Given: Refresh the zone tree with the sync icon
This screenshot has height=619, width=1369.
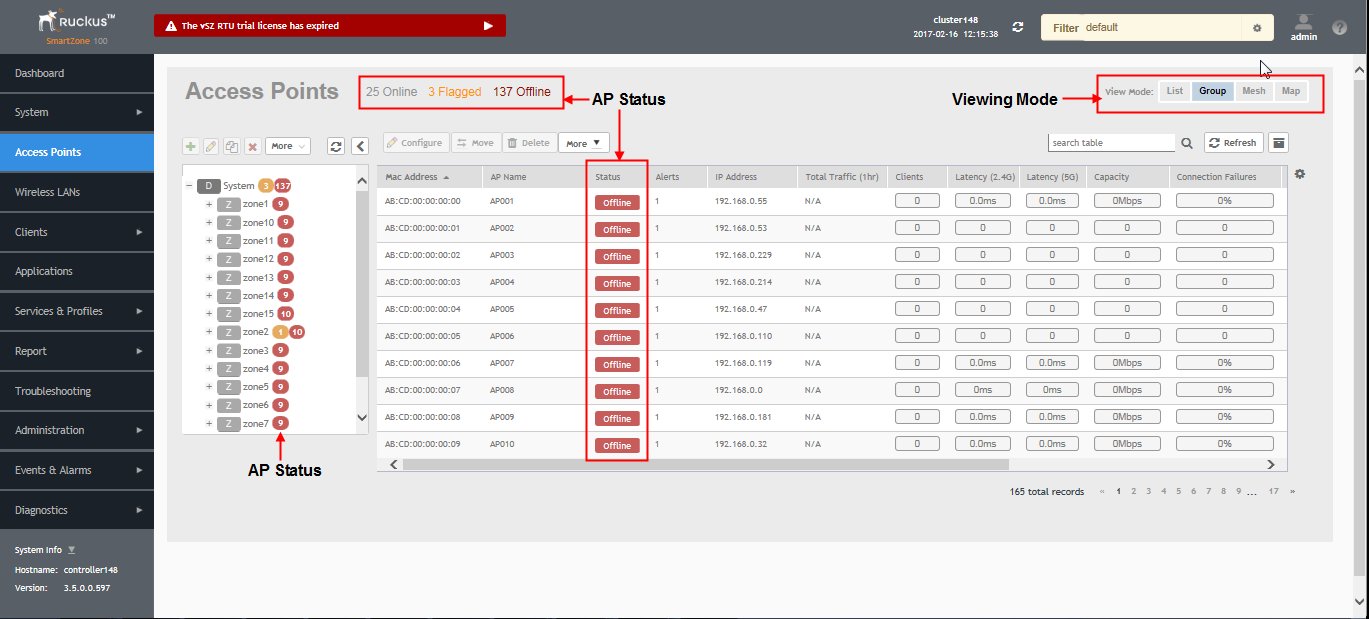Looking at the screenshot, I should tap(336, 146).
